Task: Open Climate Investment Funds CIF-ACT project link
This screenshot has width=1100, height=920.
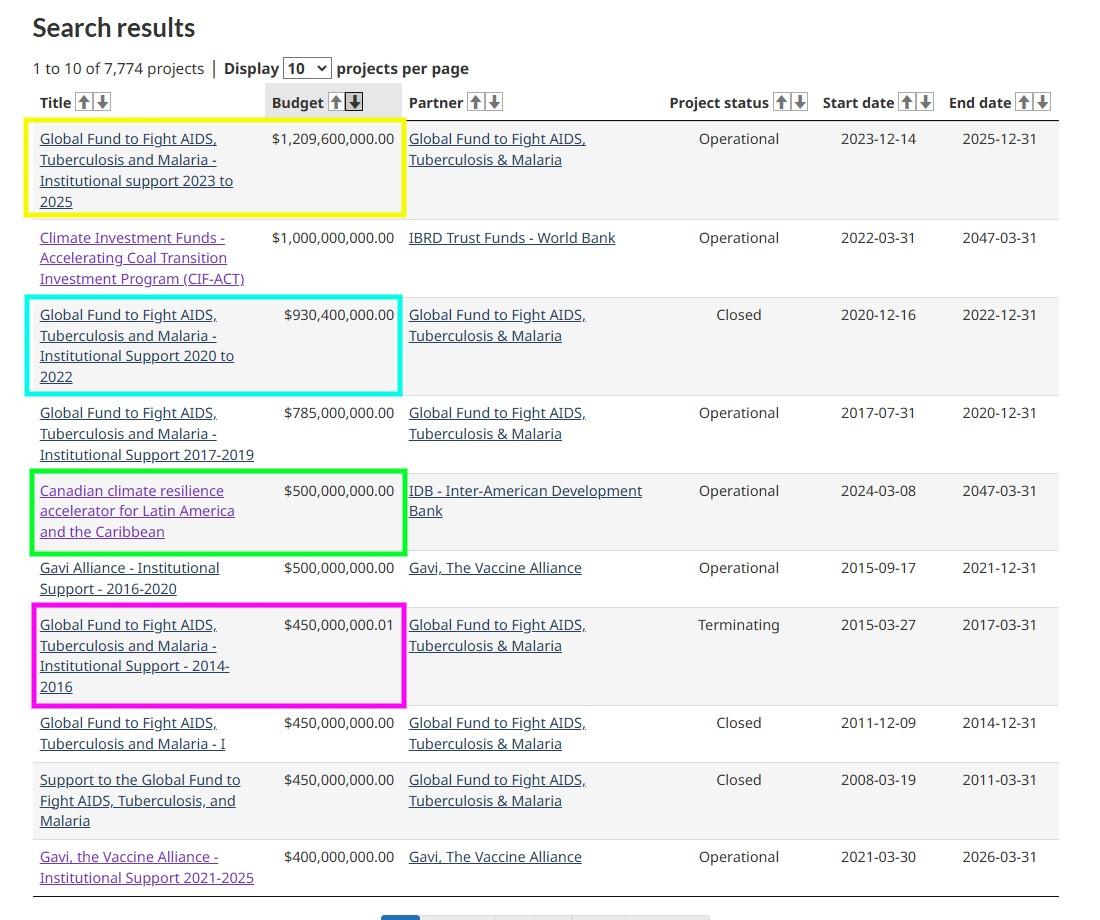Action: tap(142, 258)
